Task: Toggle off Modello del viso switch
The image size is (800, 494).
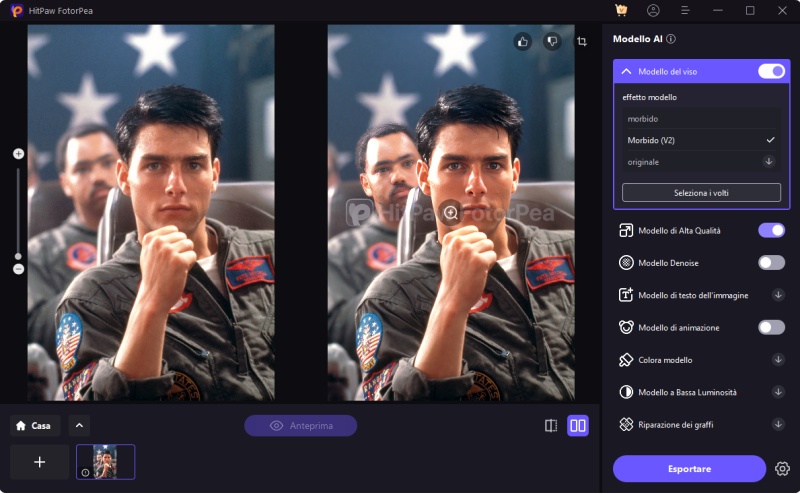Action: [771, 71]
